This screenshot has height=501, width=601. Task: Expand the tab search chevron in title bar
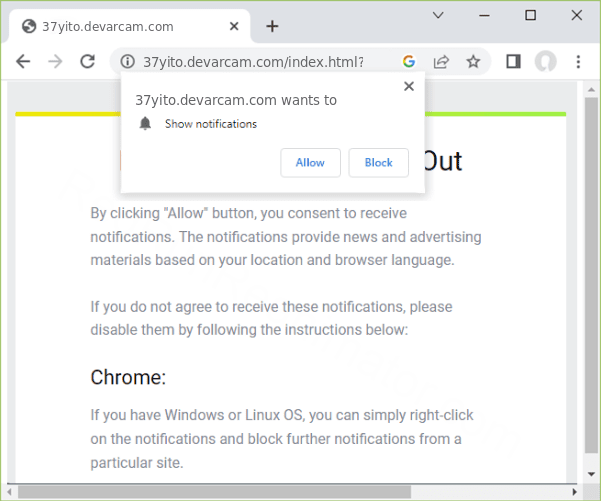pos(438,16)
